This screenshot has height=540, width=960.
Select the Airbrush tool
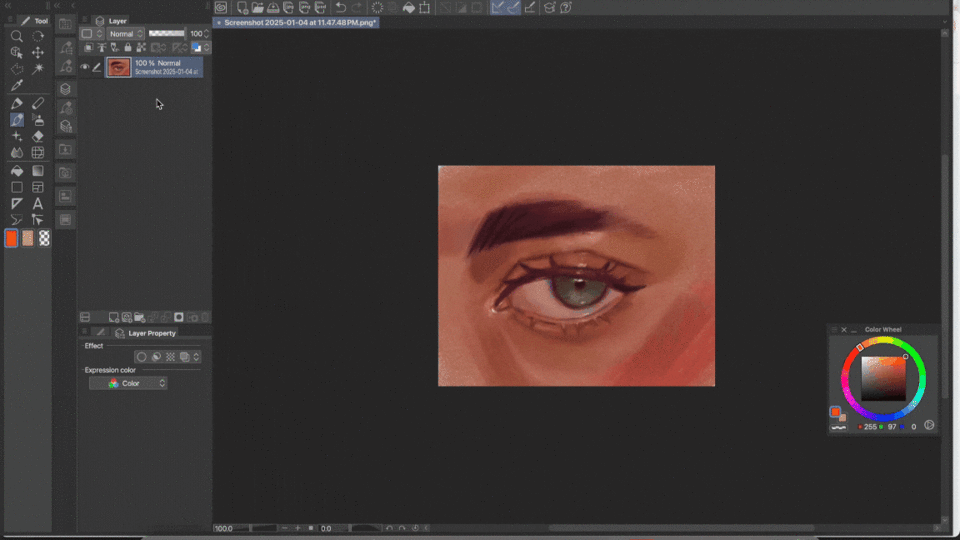point(38,120)
